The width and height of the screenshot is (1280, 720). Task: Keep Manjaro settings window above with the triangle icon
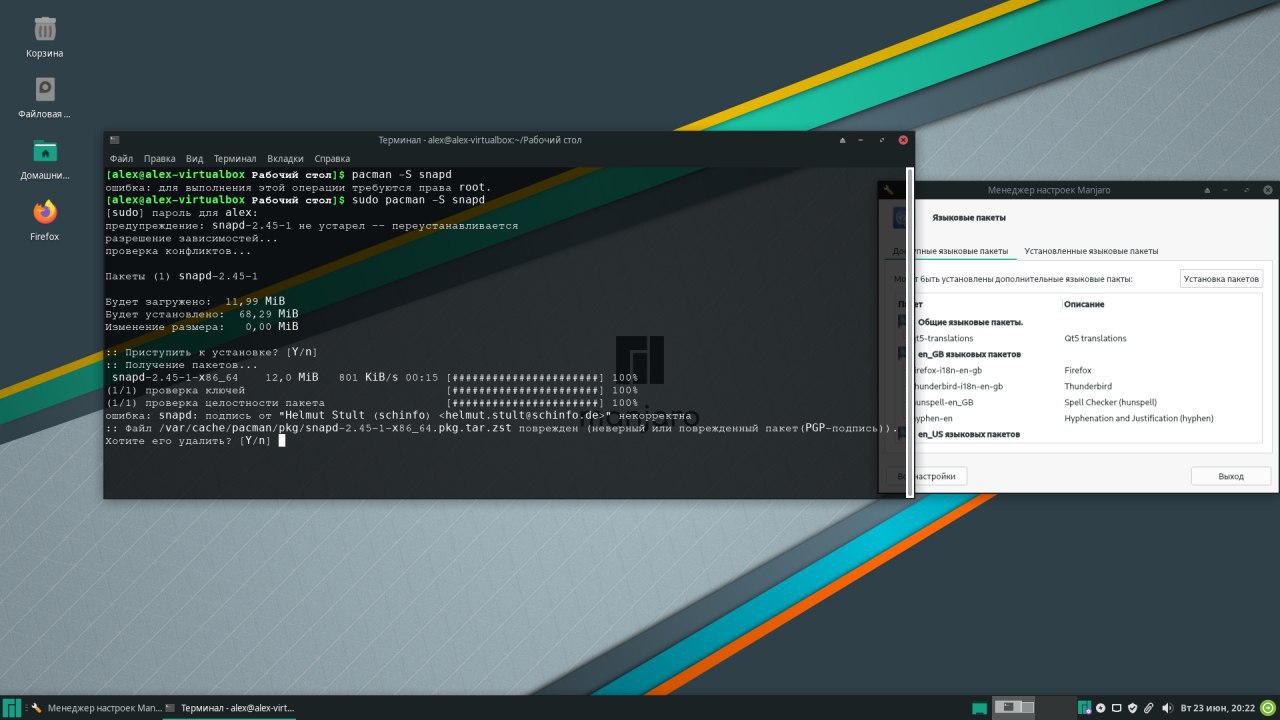pos(1207,190)
